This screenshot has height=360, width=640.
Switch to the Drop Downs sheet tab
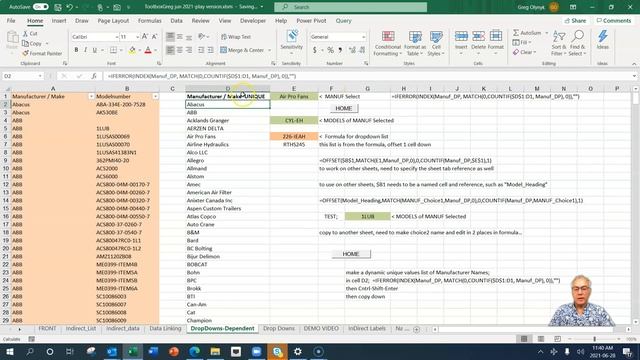click(279, 328)
